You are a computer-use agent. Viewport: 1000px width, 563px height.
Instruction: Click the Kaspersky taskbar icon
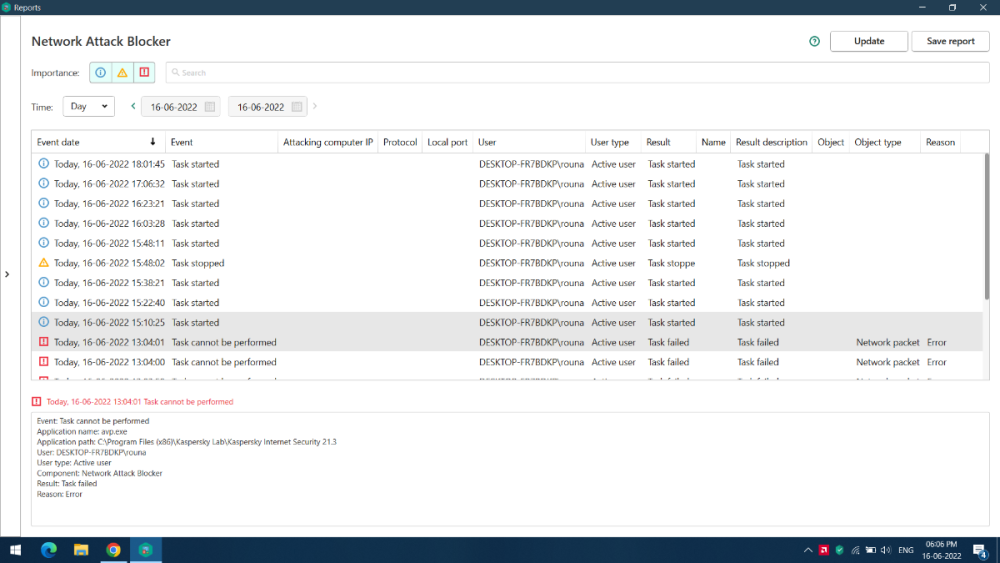[145, 550]
